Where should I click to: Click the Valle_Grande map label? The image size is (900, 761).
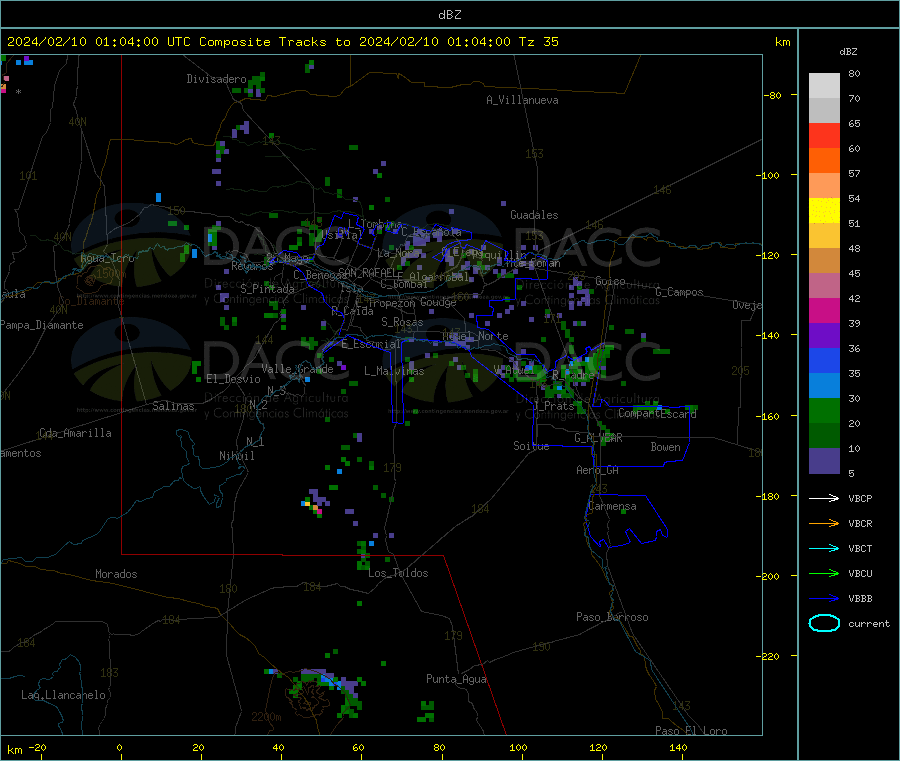[297, 369]
